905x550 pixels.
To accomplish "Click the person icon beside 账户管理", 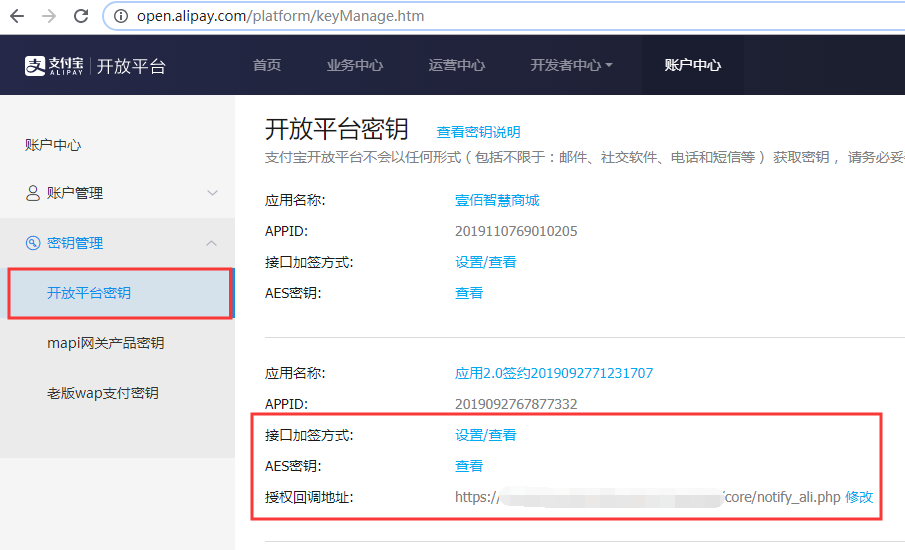I will (33, 193).
